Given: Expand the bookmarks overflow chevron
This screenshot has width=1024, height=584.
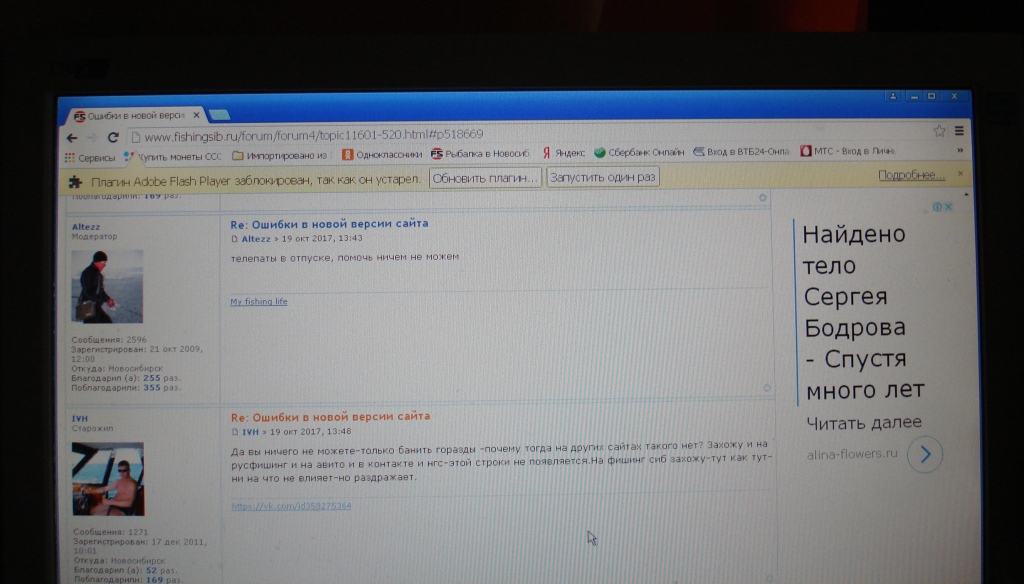Looking at the screenshot, I should [960, 151].
